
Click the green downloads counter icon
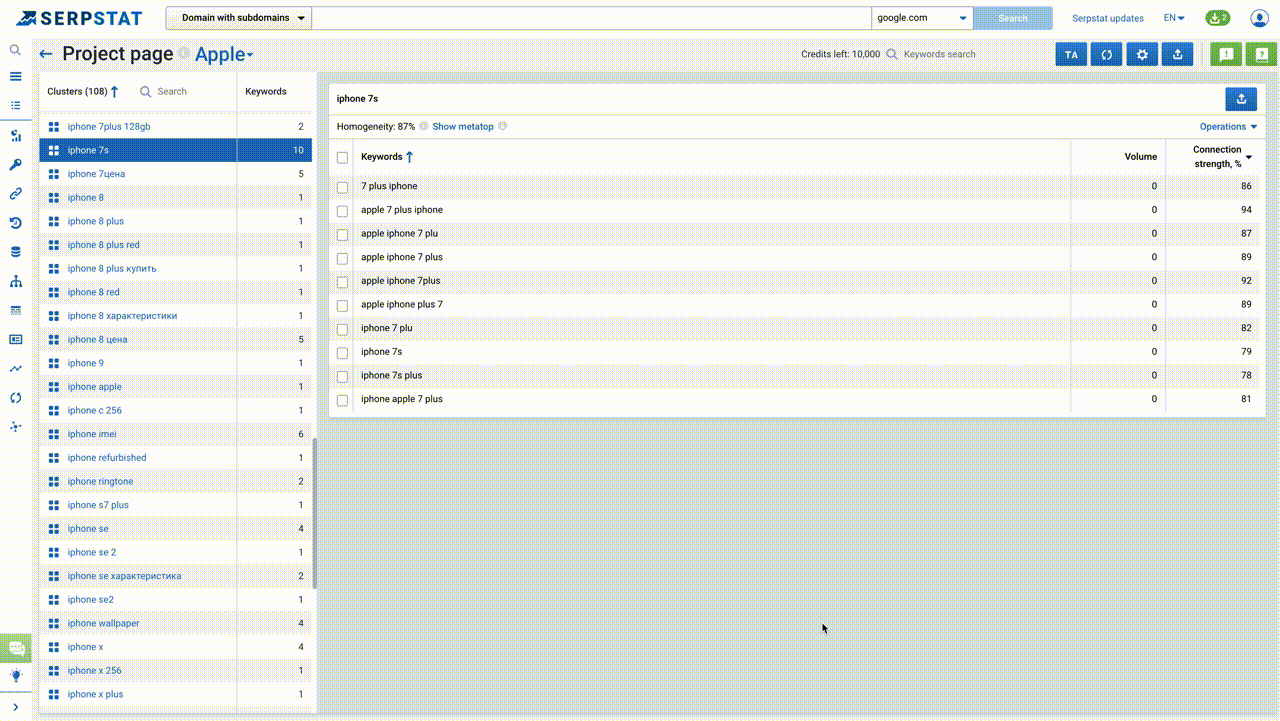pyautogui.click(x=1217, y=18)
